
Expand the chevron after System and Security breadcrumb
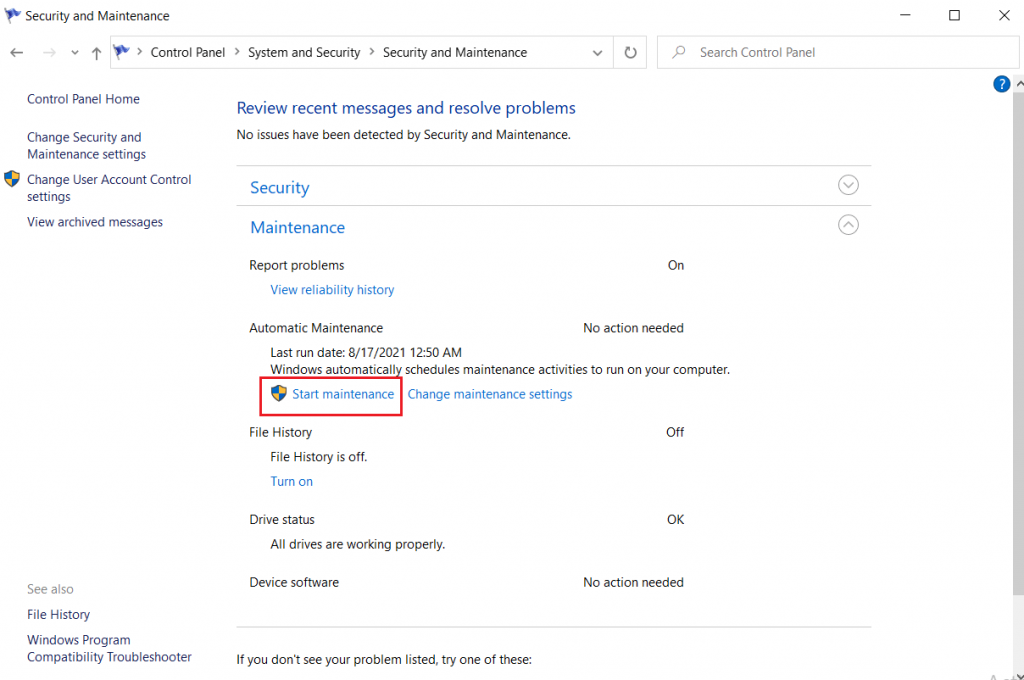pyautogui.click(x=372, y=52)
